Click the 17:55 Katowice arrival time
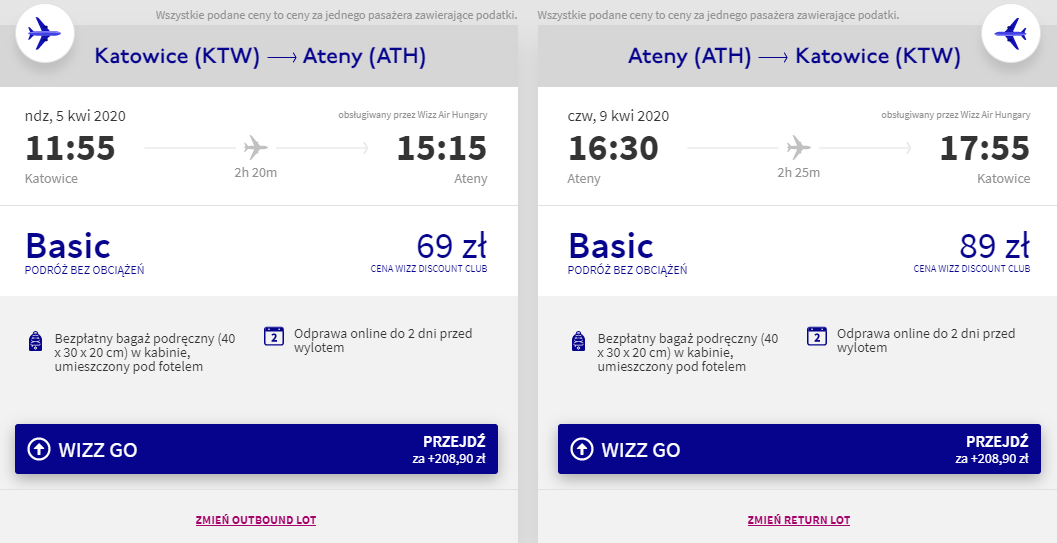This screenshot has width=1057, height=543. point(984,149)
